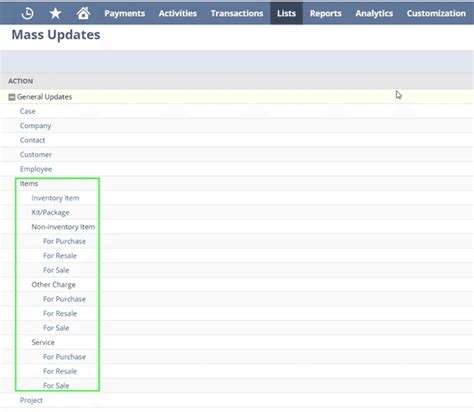Go to the Home house icon
Screen dimensions: 474x412
[x=83, y=13]
